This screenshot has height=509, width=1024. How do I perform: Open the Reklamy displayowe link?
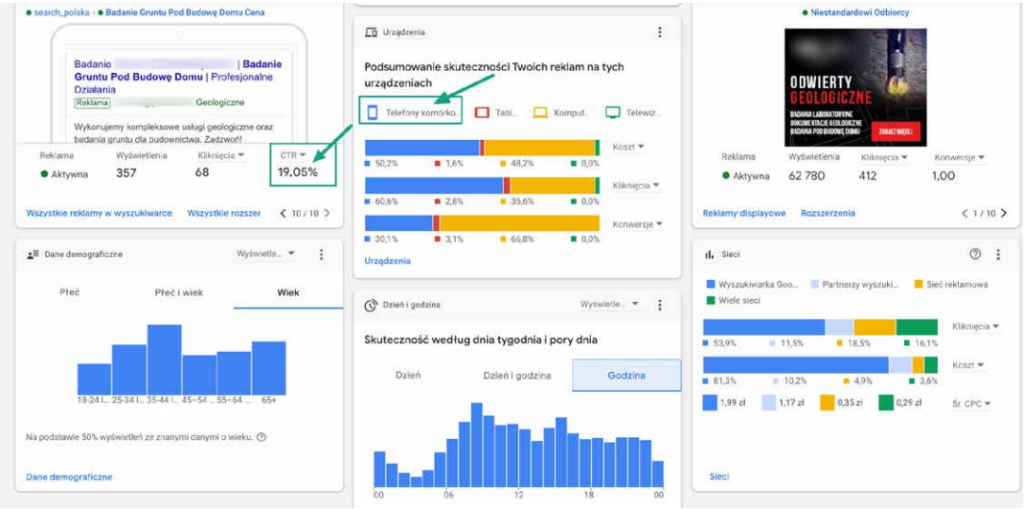click(x=744, y=213)
